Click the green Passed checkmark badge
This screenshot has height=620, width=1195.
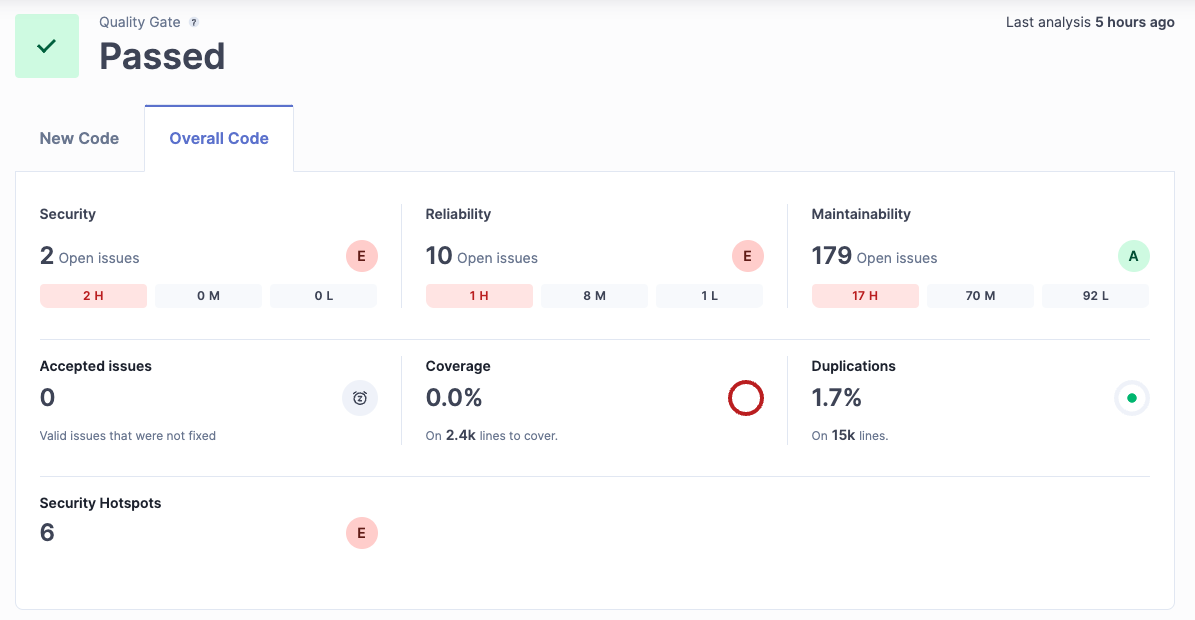(x=47, y=46)
